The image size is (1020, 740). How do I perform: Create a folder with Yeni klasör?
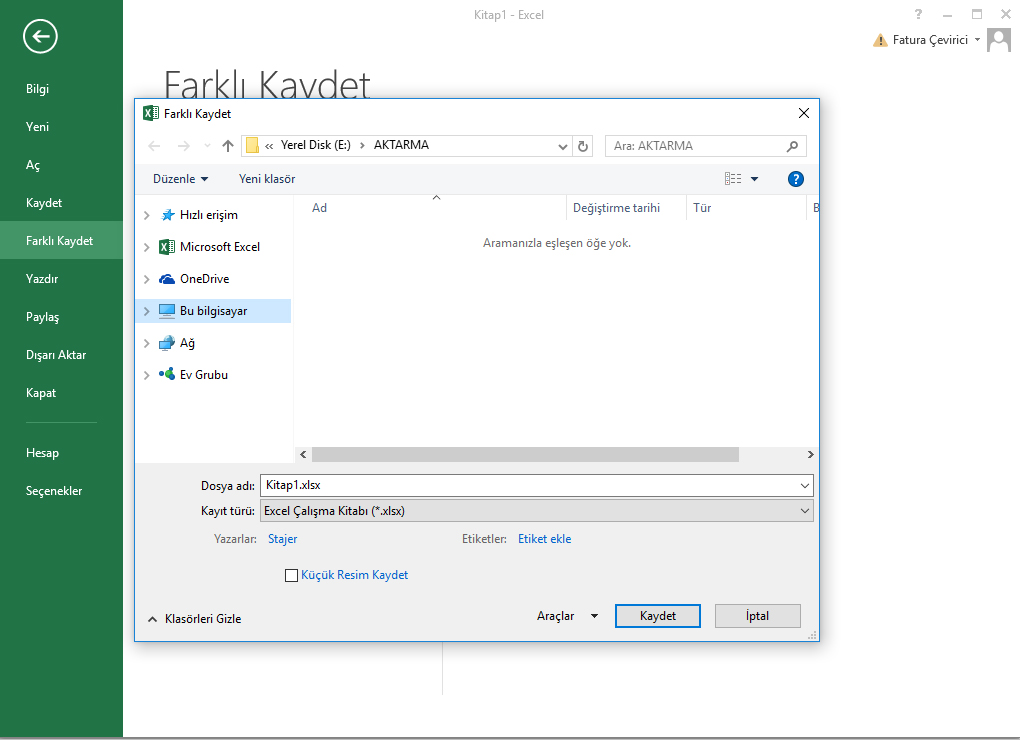point(267,179)
